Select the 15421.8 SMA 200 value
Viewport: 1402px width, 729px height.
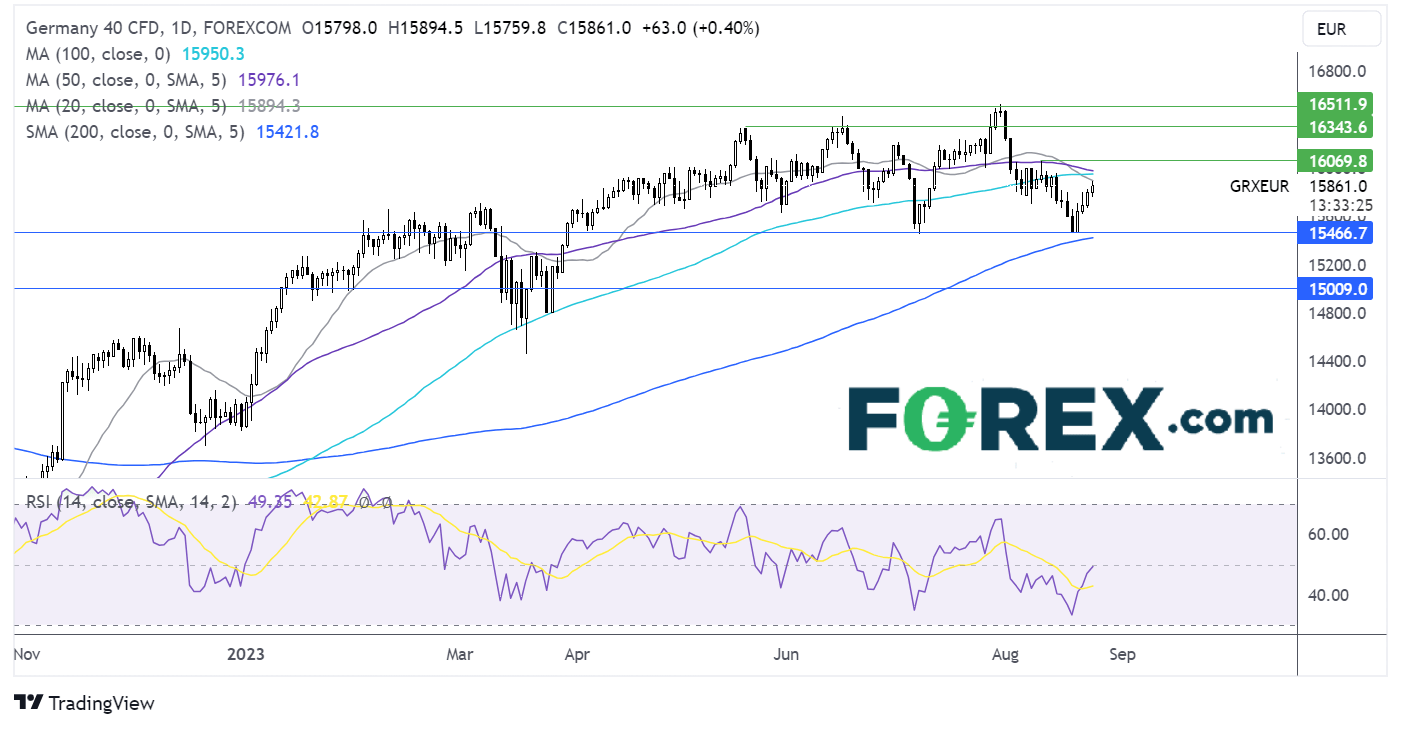coord(287,131)
